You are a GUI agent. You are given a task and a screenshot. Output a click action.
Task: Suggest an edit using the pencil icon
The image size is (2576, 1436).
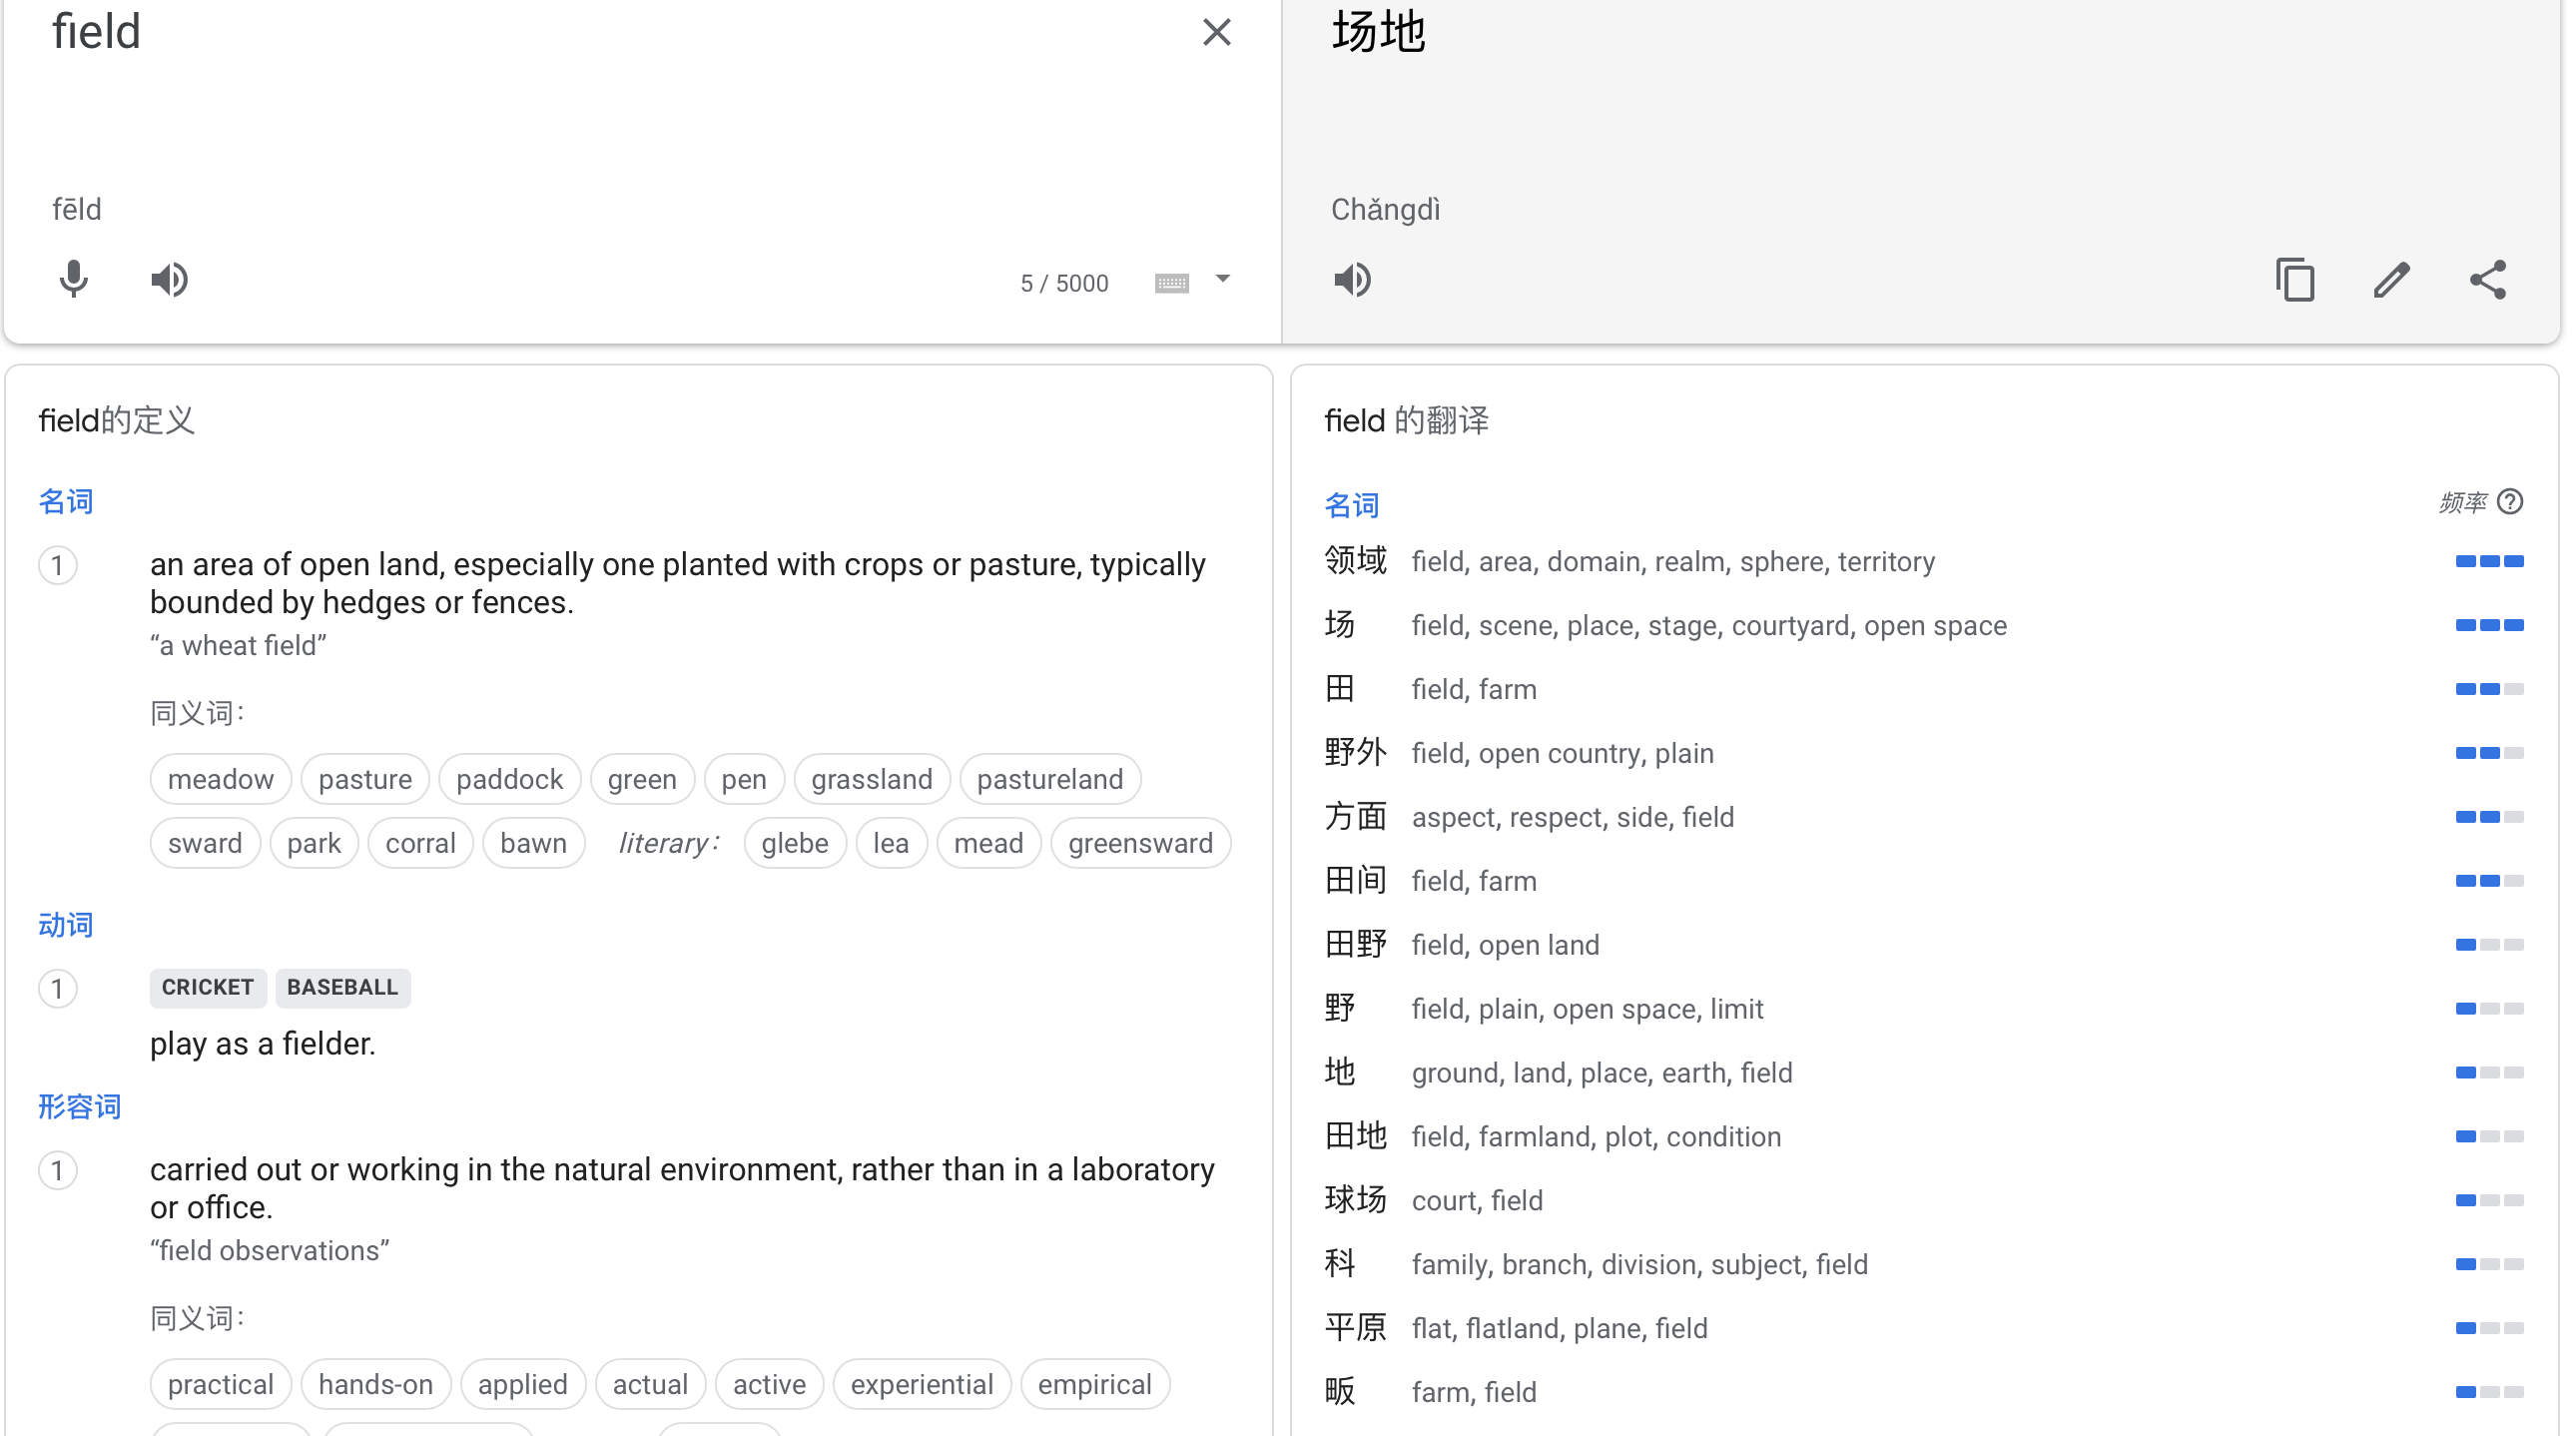pos(2391,280)
